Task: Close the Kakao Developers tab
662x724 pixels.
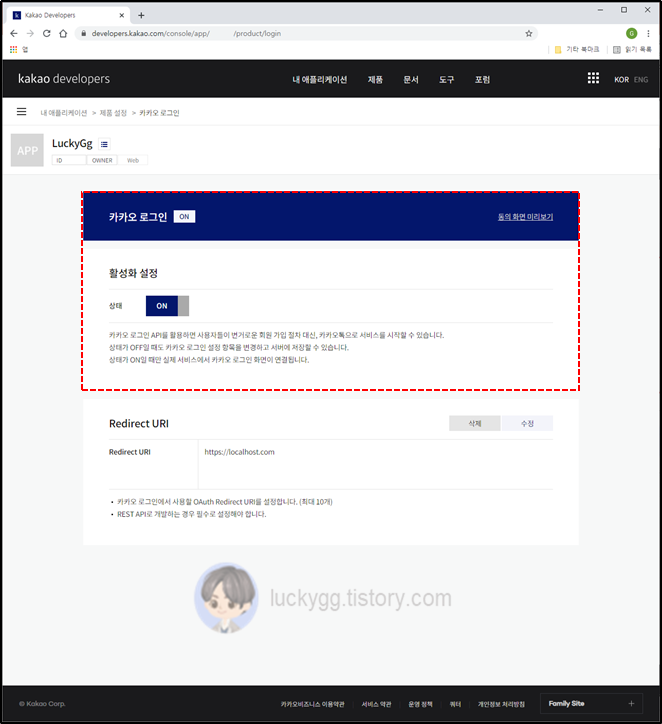Action: click(x=122, y=15)
